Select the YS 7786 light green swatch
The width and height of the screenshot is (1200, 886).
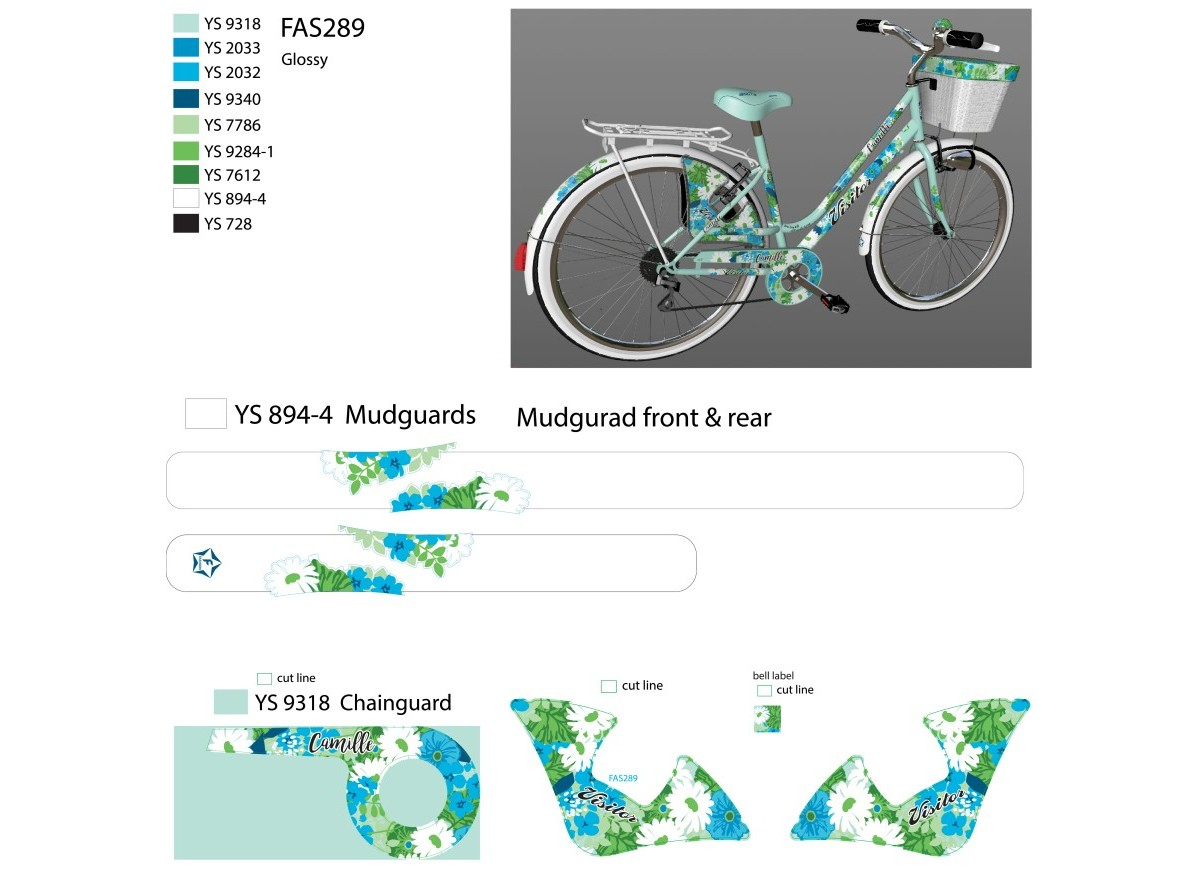click(186, 125)
